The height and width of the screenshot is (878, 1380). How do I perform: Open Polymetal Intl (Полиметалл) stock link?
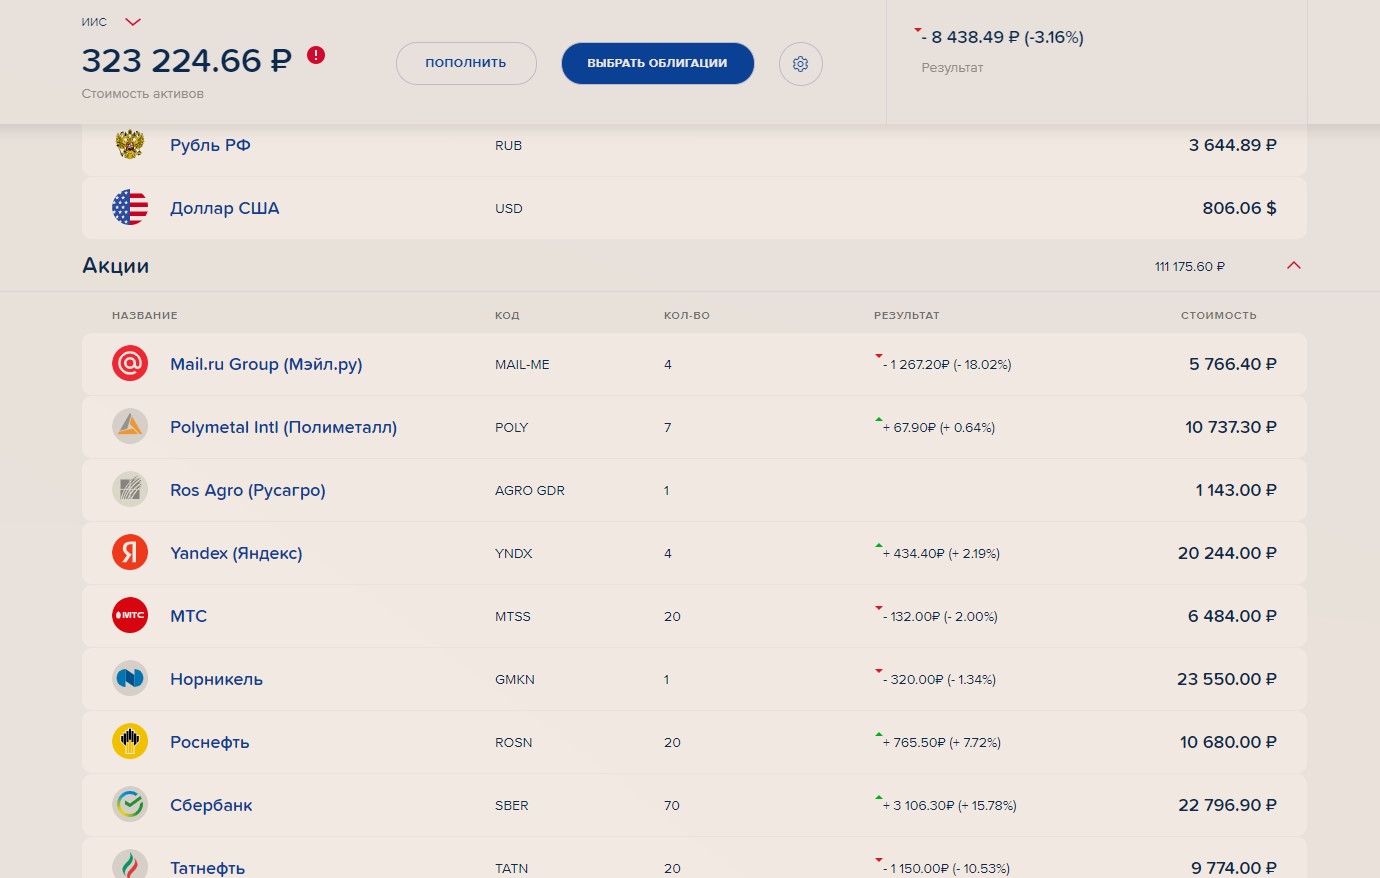click(283, 427)
